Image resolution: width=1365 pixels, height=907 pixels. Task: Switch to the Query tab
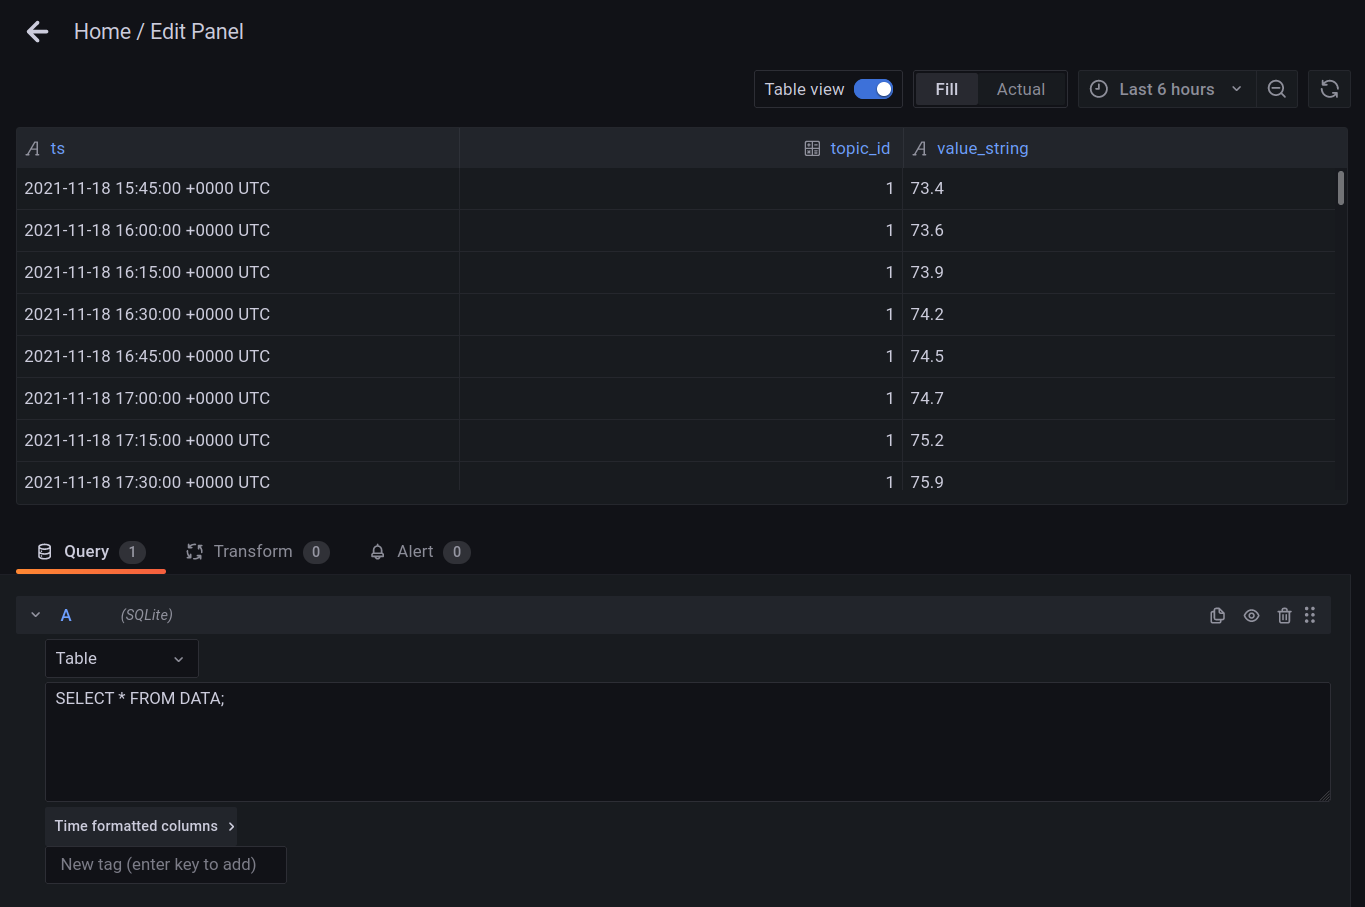[91, 552]
